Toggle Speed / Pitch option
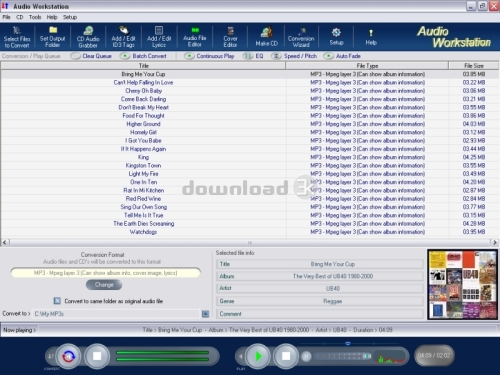500x375 pixels. point(294,56)
